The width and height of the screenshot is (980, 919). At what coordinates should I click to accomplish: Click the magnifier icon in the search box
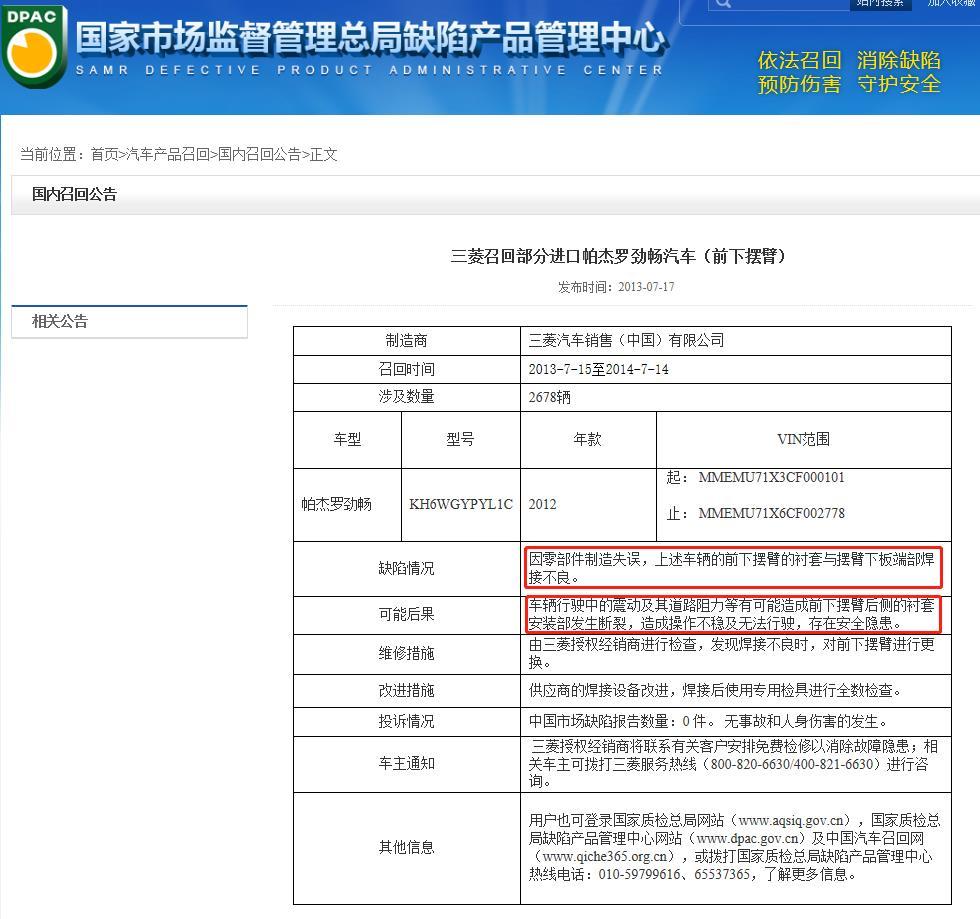tap(723, 3)
